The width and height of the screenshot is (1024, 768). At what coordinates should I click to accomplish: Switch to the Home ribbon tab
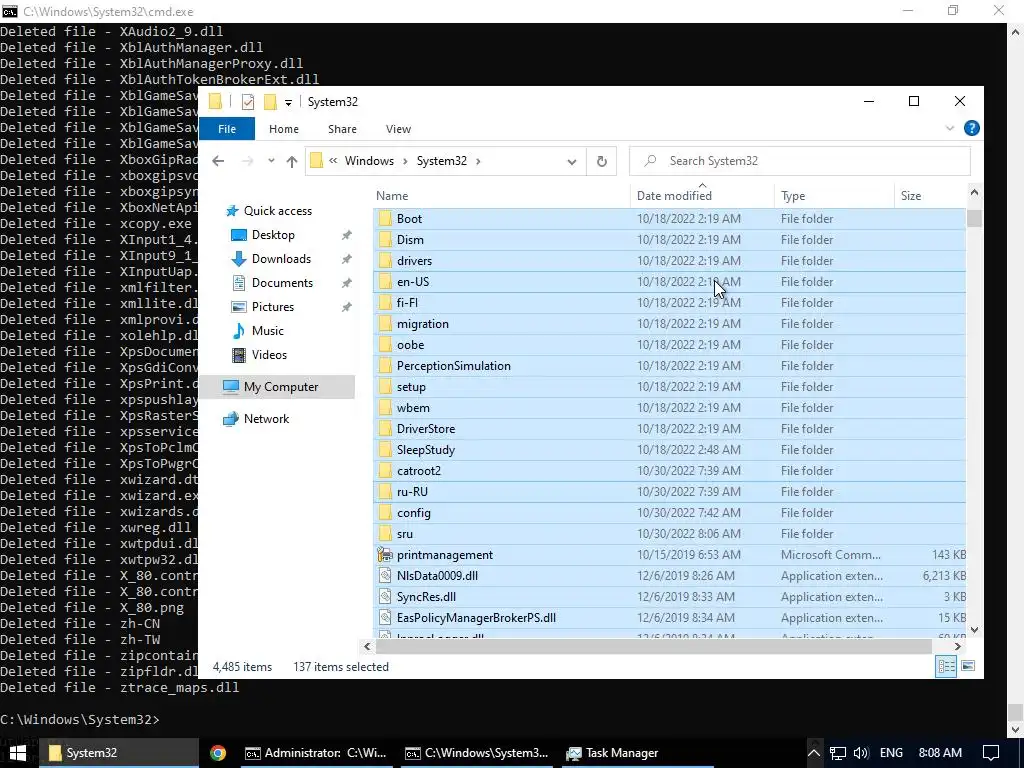pyautogui.click(x=283, y=129)
